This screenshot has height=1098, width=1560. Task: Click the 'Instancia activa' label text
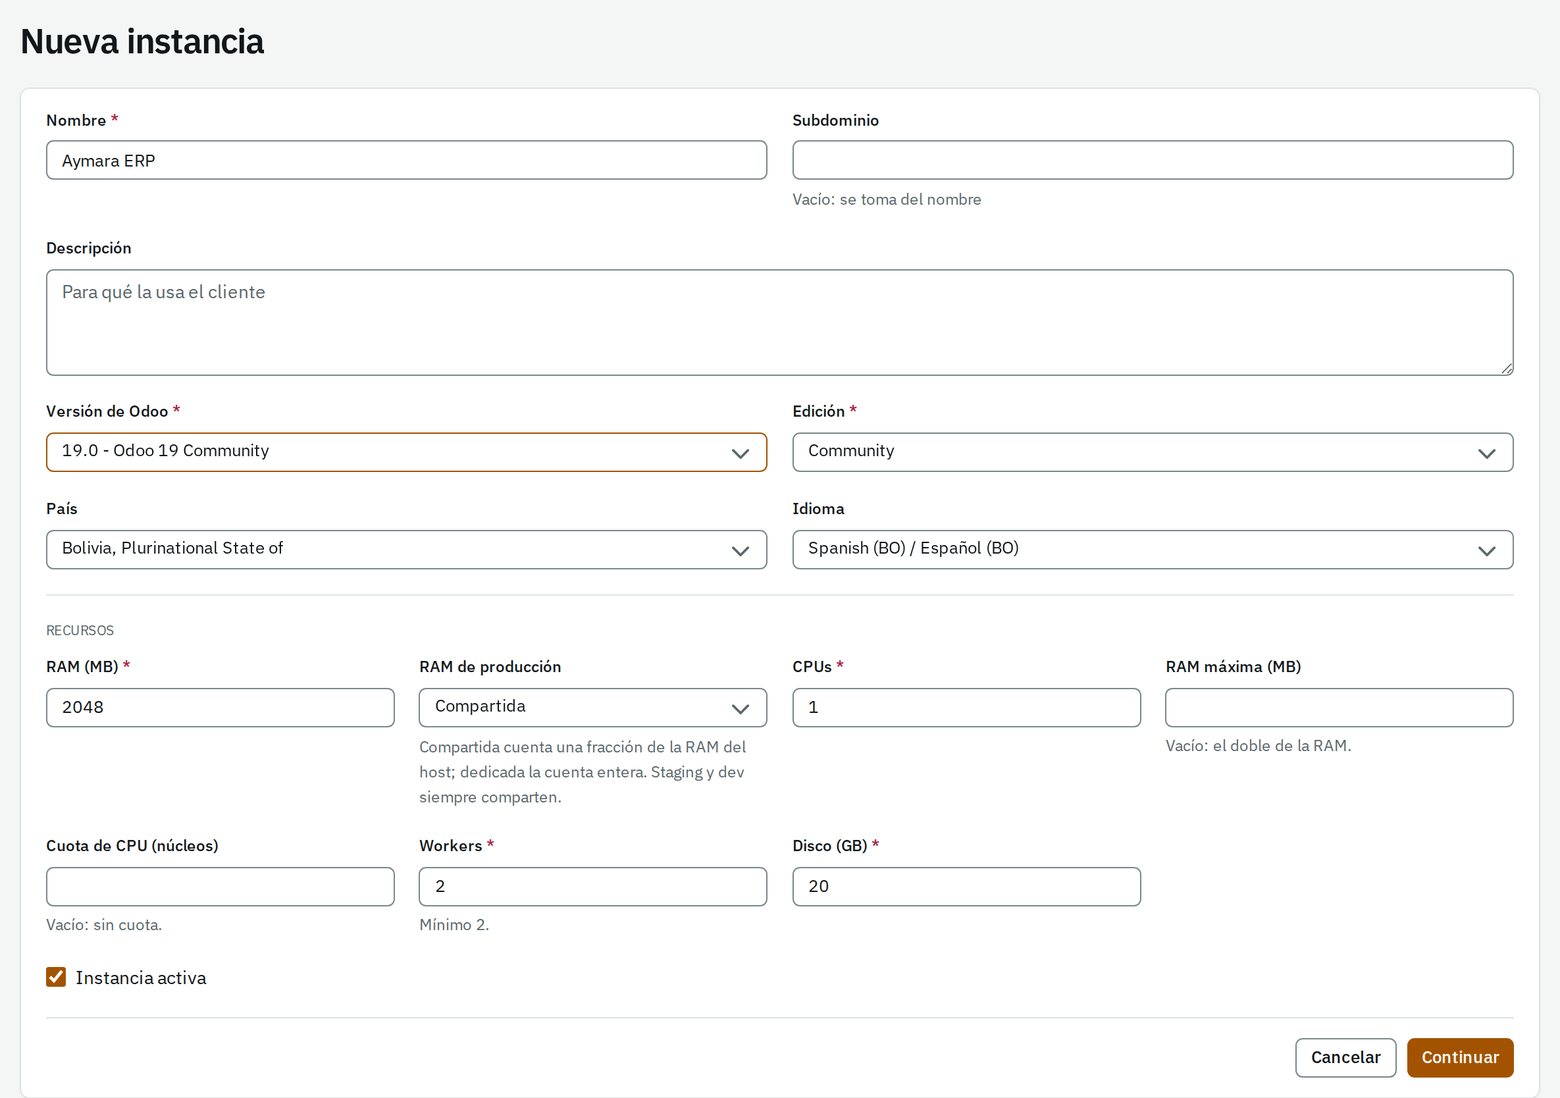point(141,978)
